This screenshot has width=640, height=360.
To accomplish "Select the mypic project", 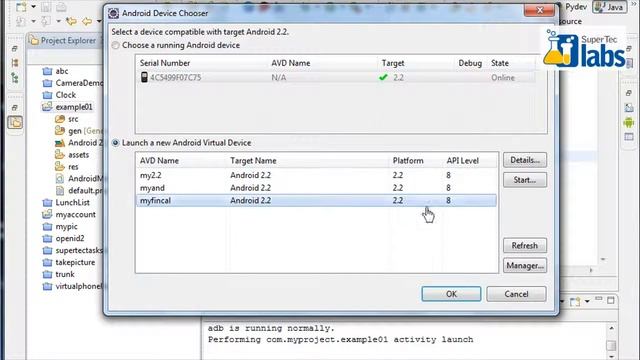I will (x=60, y=227).
